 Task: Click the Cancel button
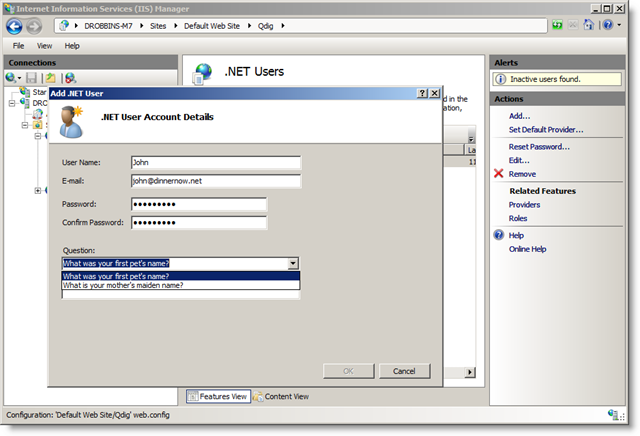pyautogui.click(x=404, y=371)
